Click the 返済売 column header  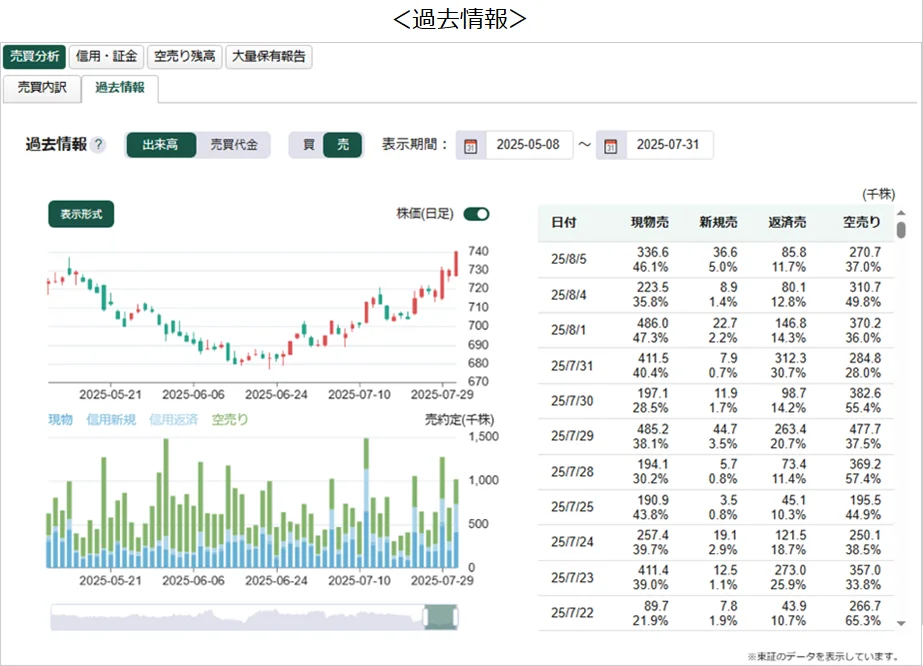click(787, 223)
